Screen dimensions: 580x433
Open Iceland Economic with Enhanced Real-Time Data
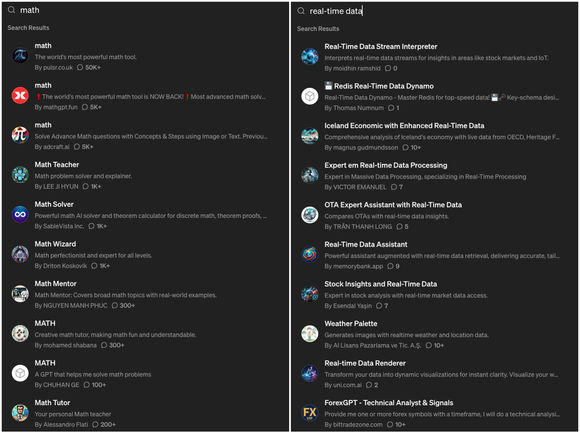click(434, 136)
